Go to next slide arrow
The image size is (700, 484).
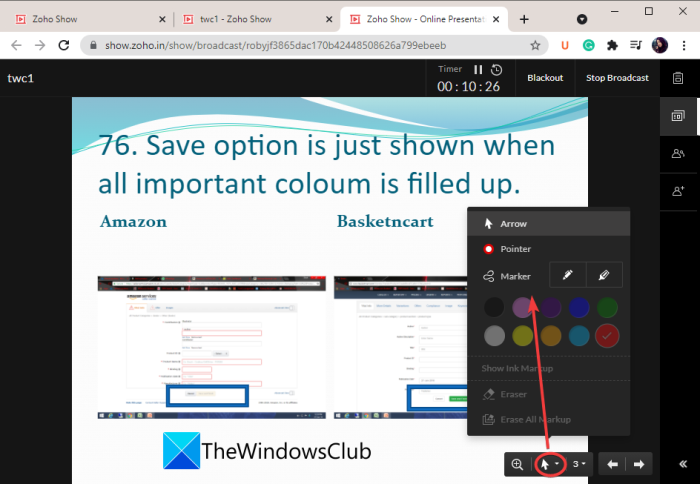pyautogui.click(x=639, y=464)
